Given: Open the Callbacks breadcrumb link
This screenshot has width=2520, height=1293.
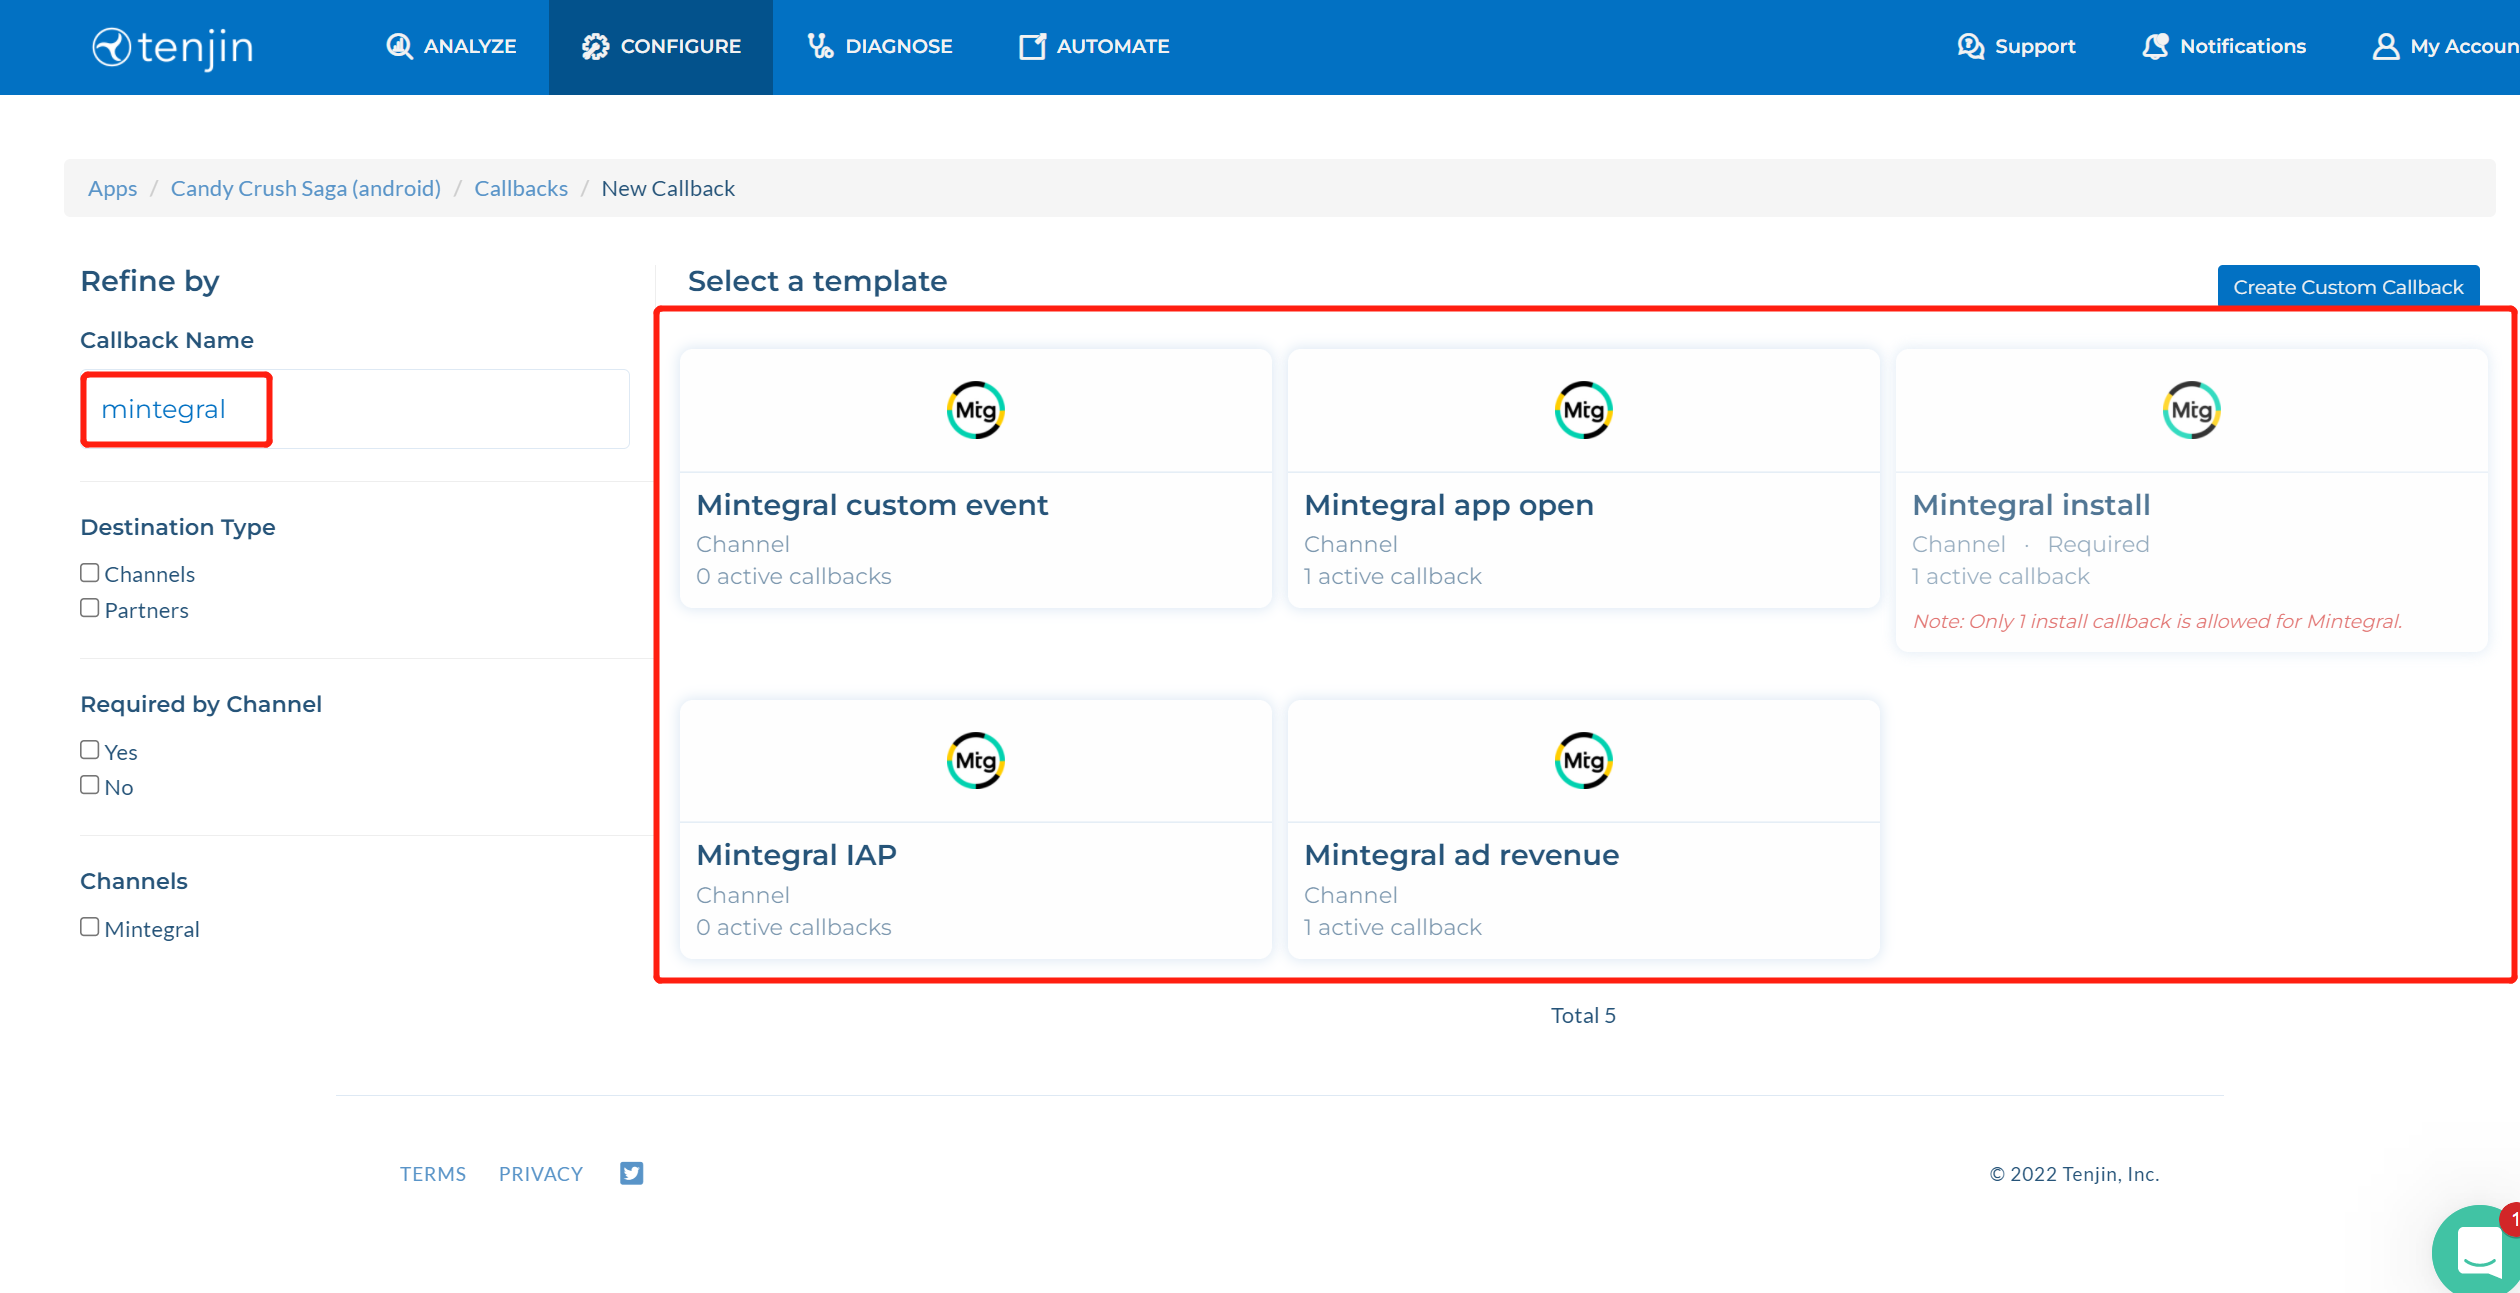Looking at the screenshot, I should click(520, 188).
